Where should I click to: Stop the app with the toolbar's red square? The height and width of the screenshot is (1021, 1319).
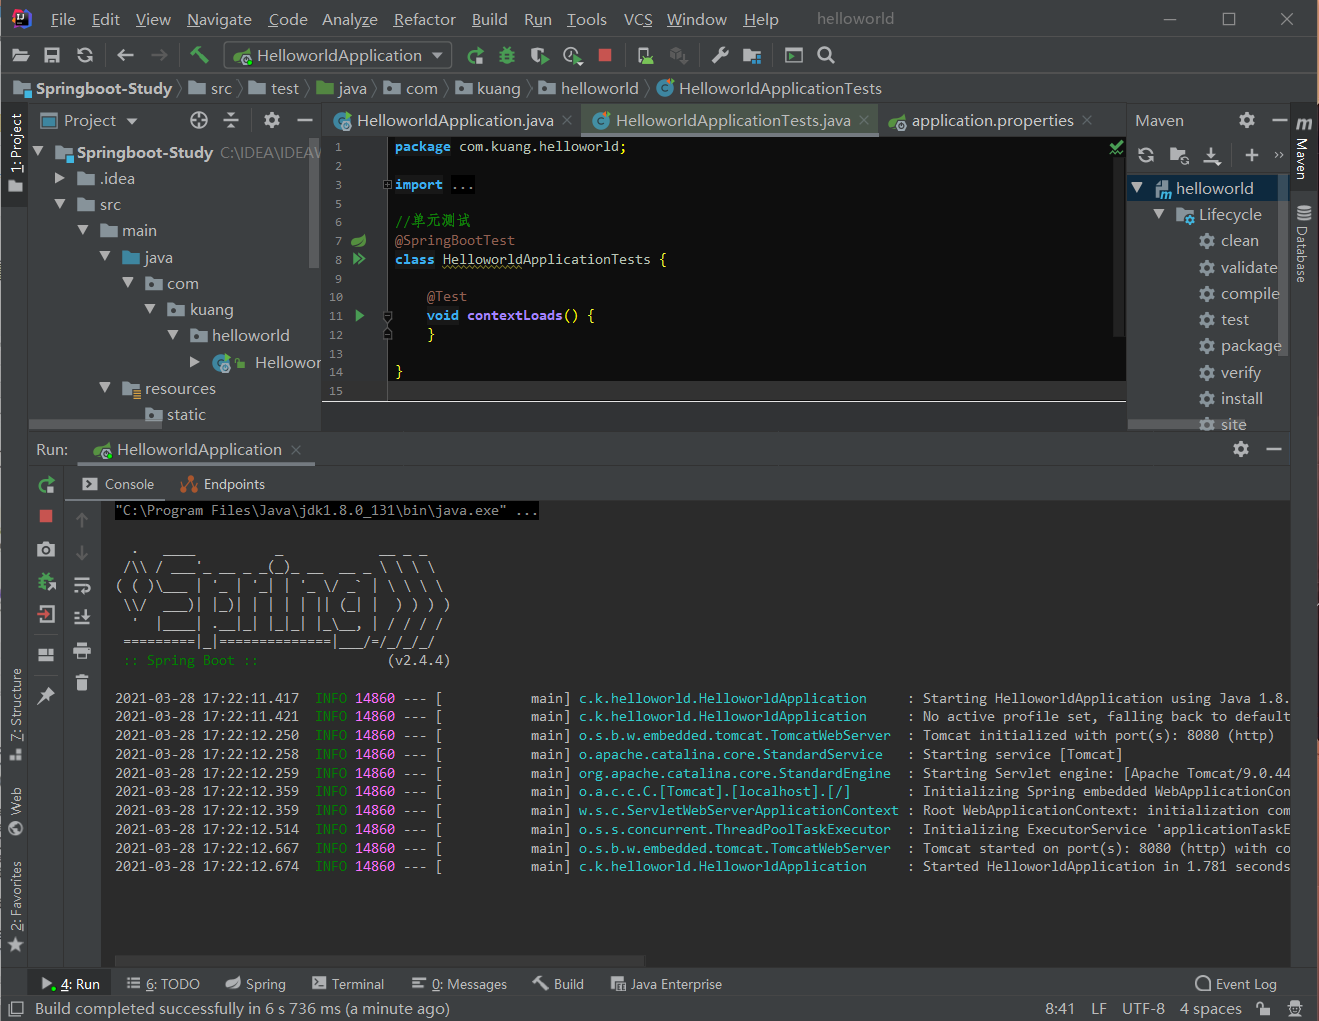coord(605,55)
